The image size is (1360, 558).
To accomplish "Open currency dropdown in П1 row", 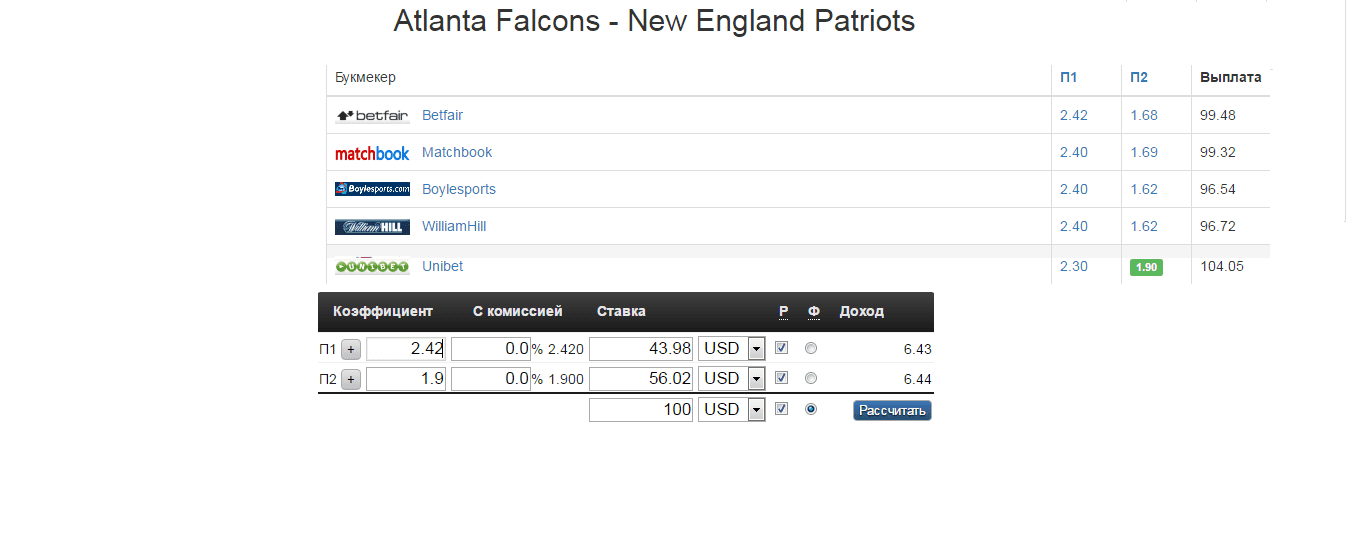I will coord(732,348).
